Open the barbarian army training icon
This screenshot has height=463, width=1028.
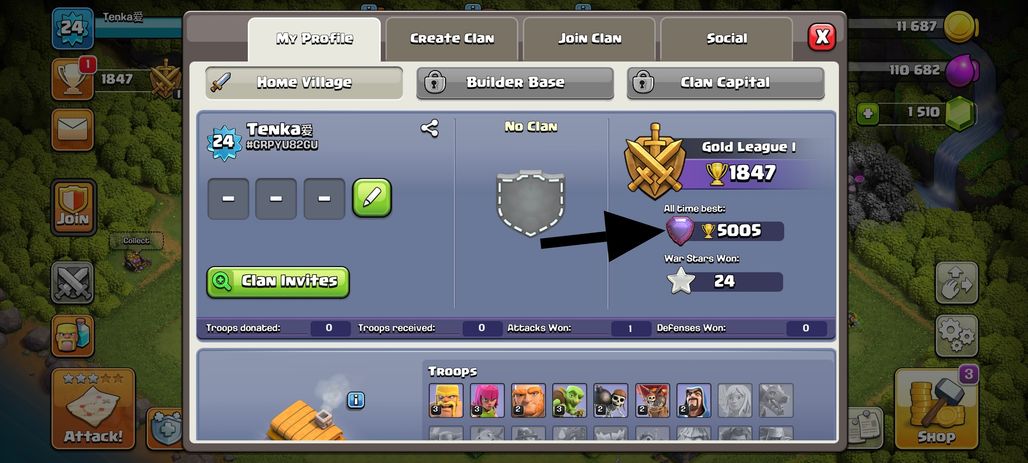(x=72, y=336)
